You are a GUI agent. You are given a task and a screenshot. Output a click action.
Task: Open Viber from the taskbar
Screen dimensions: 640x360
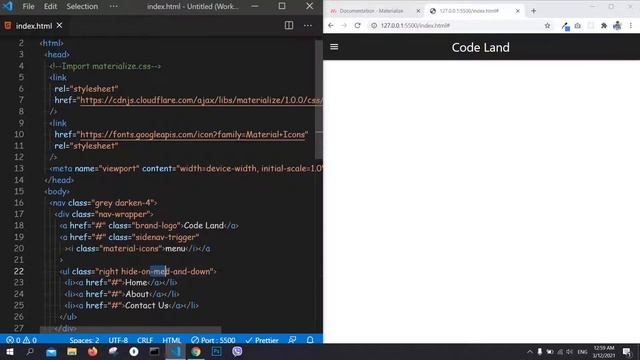point(237,352)
